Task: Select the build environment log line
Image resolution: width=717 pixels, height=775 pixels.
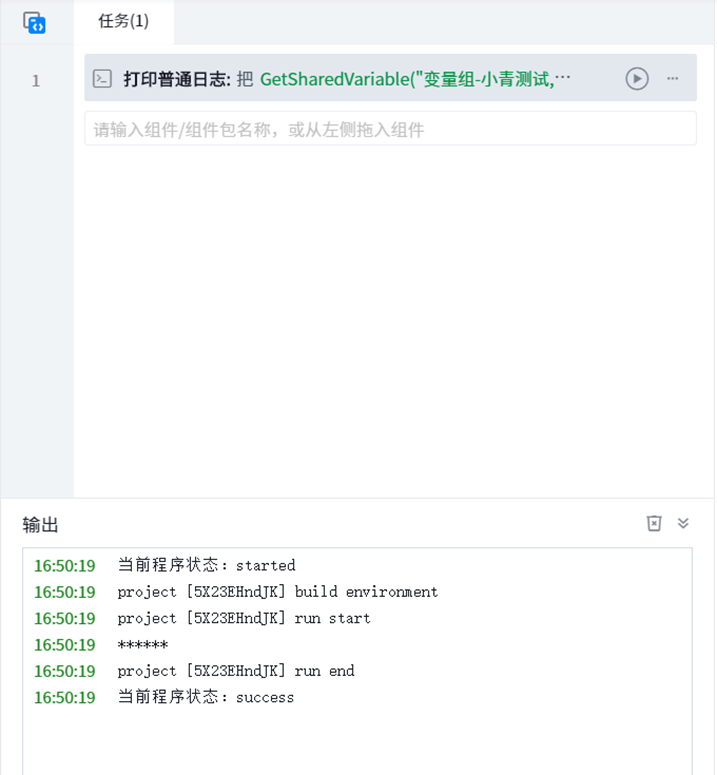Action: click(x=277, y=592)
